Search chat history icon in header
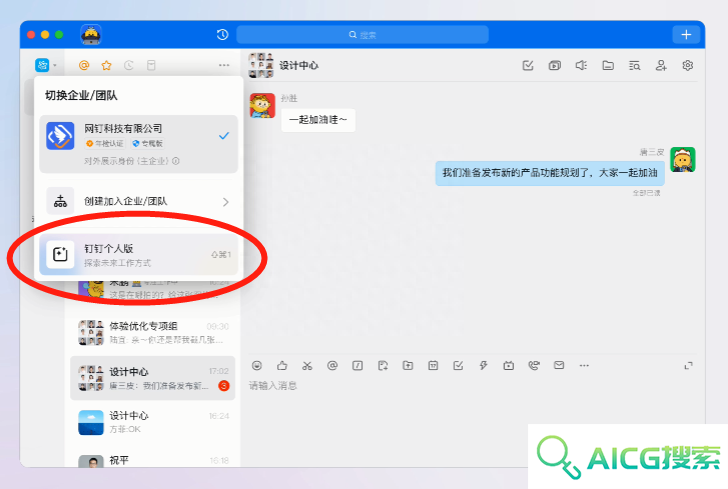The image size is (728, 489). (635, 65)
